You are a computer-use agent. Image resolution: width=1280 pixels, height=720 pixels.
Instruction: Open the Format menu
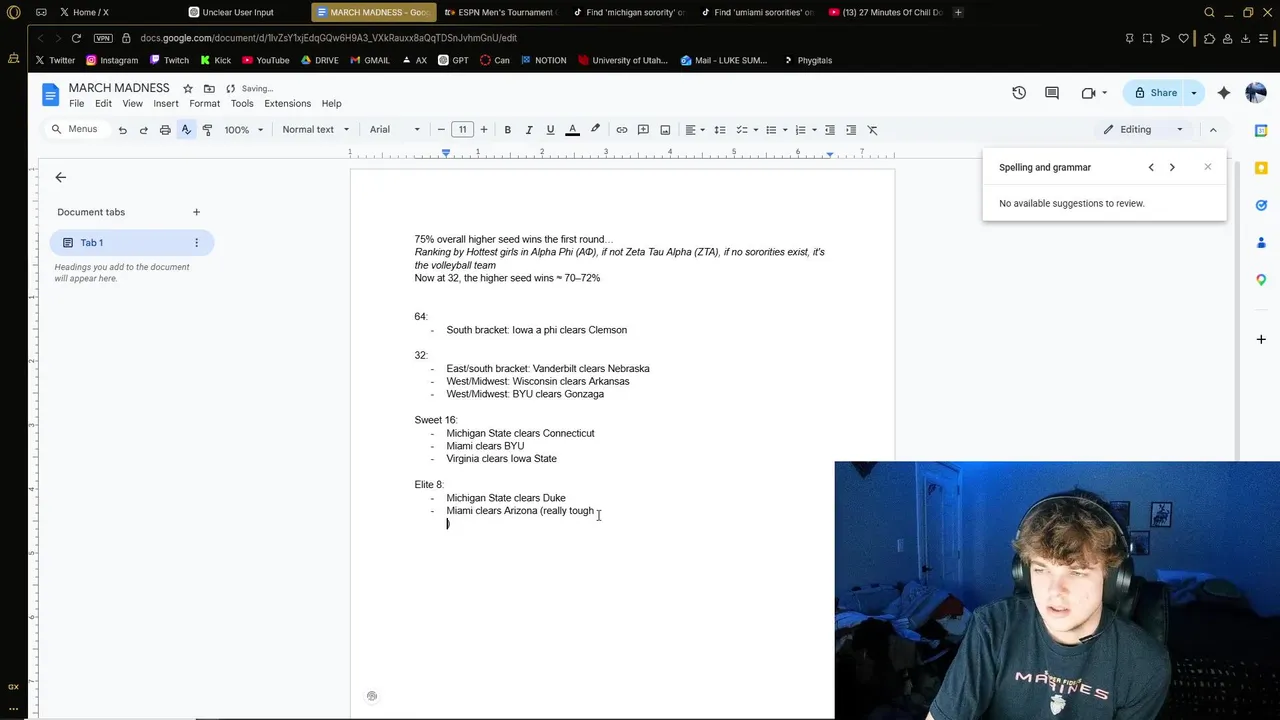tap(204, 104)
